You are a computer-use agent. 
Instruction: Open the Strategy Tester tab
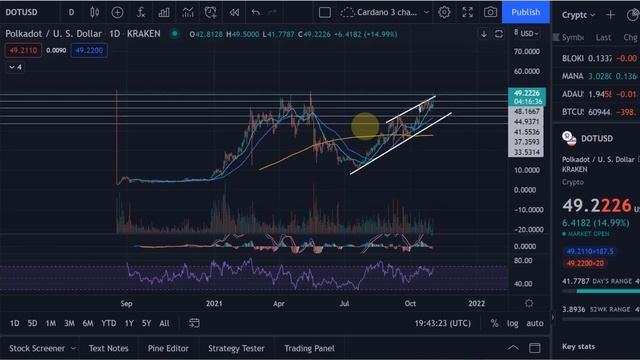pyautogui.click(x=236, y=348)
